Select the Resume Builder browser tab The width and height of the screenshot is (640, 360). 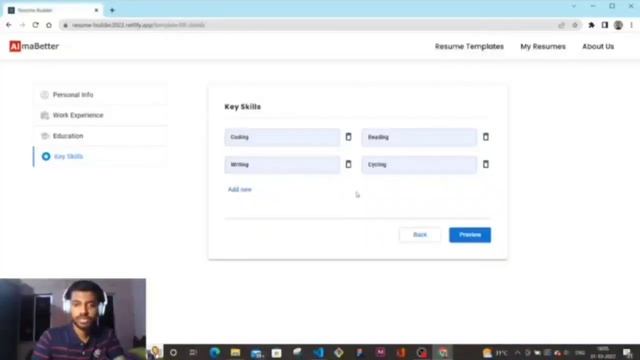[x=53, y=10]
